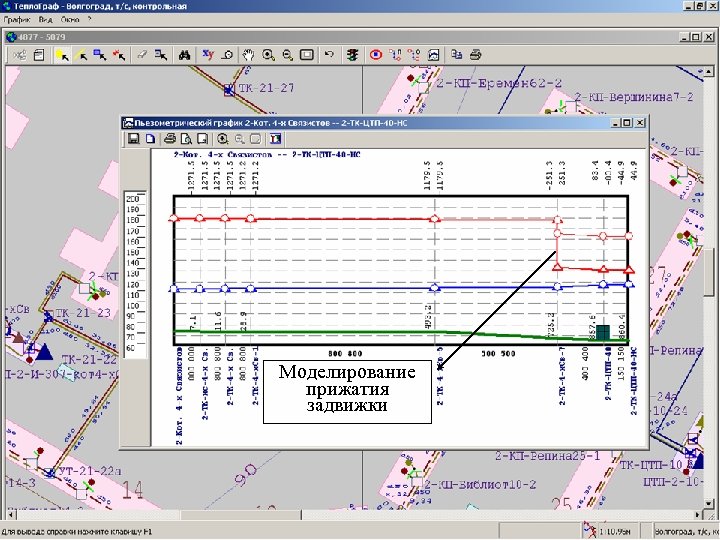
Task: Open the Вид menu
Action: pos(45,19)
